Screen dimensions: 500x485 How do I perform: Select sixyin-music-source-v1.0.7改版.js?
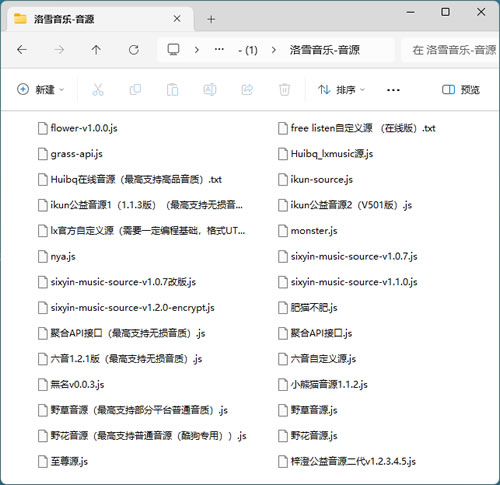tap(117, 282)
